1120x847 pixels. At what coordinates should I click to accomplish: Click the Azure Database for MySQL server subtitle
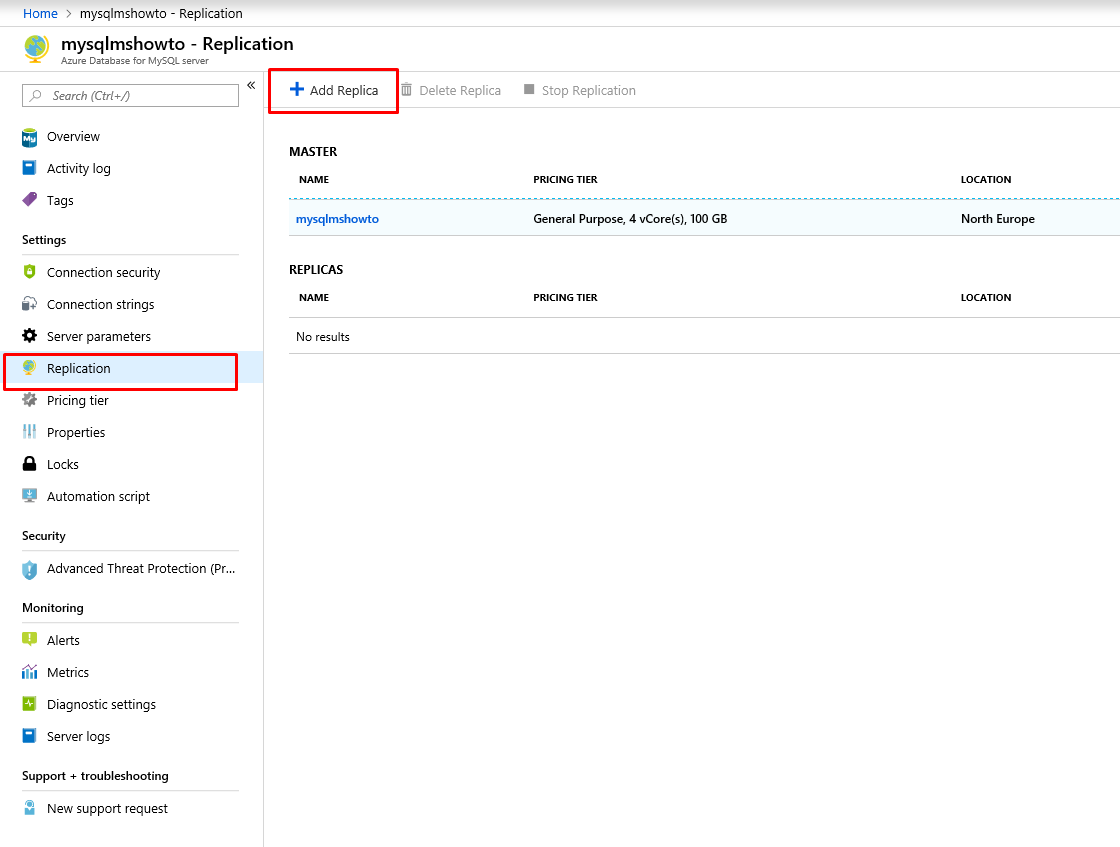coord(135,61)
